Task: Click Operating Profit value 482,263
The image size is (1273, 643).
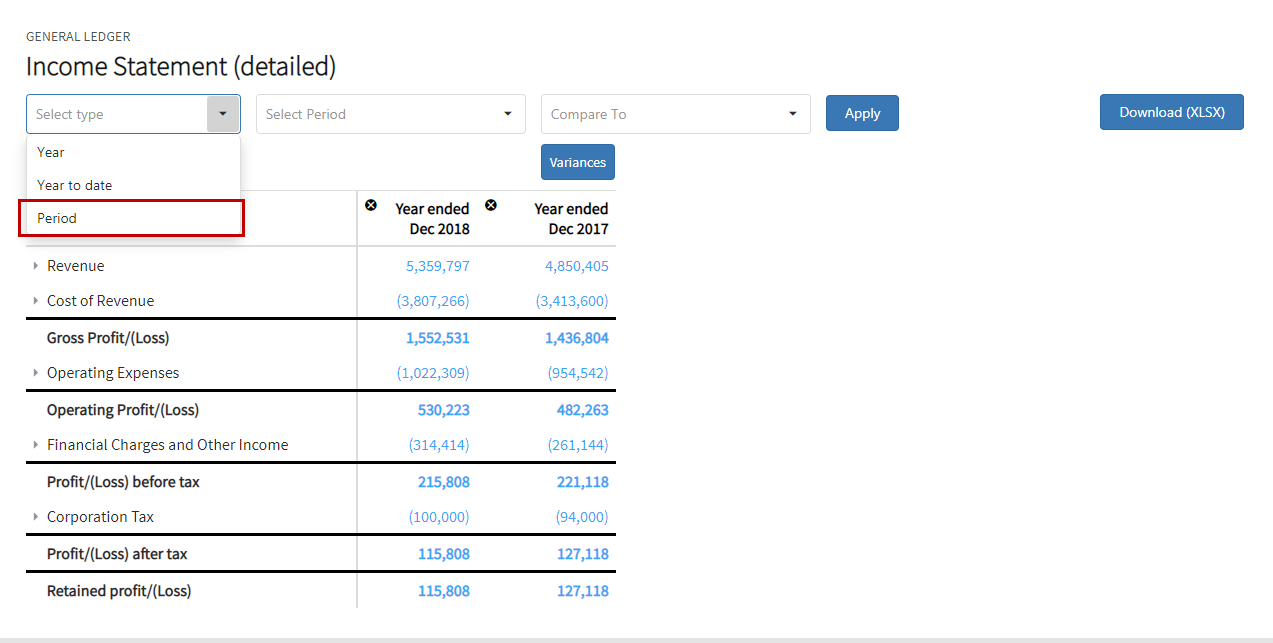Action: tap(583, 410)
